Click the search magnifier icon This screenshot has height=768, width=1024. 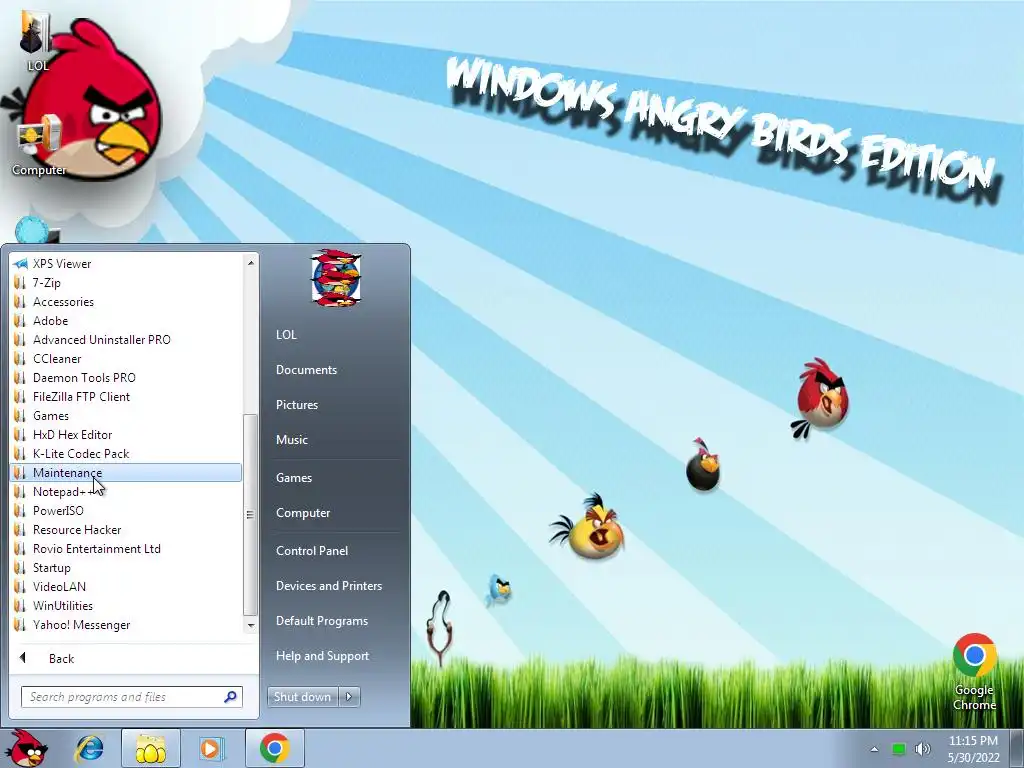tap(231, 697)
